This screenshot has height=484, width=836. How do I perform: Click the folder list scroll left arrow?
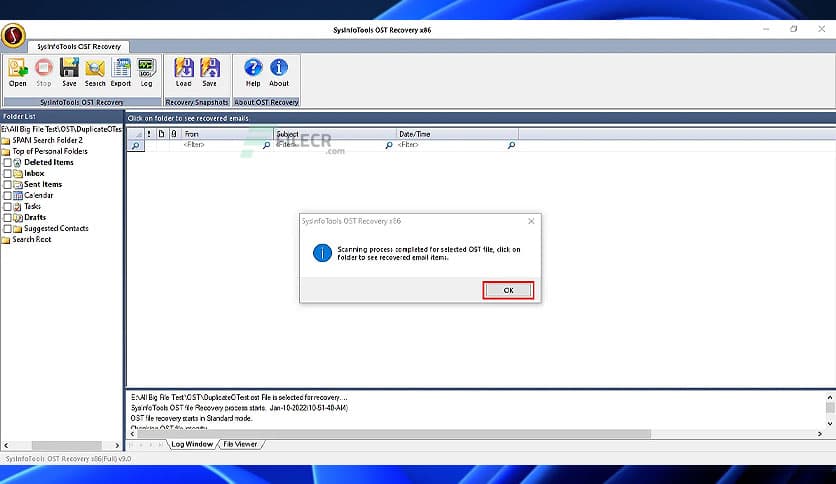click(6, 445)
